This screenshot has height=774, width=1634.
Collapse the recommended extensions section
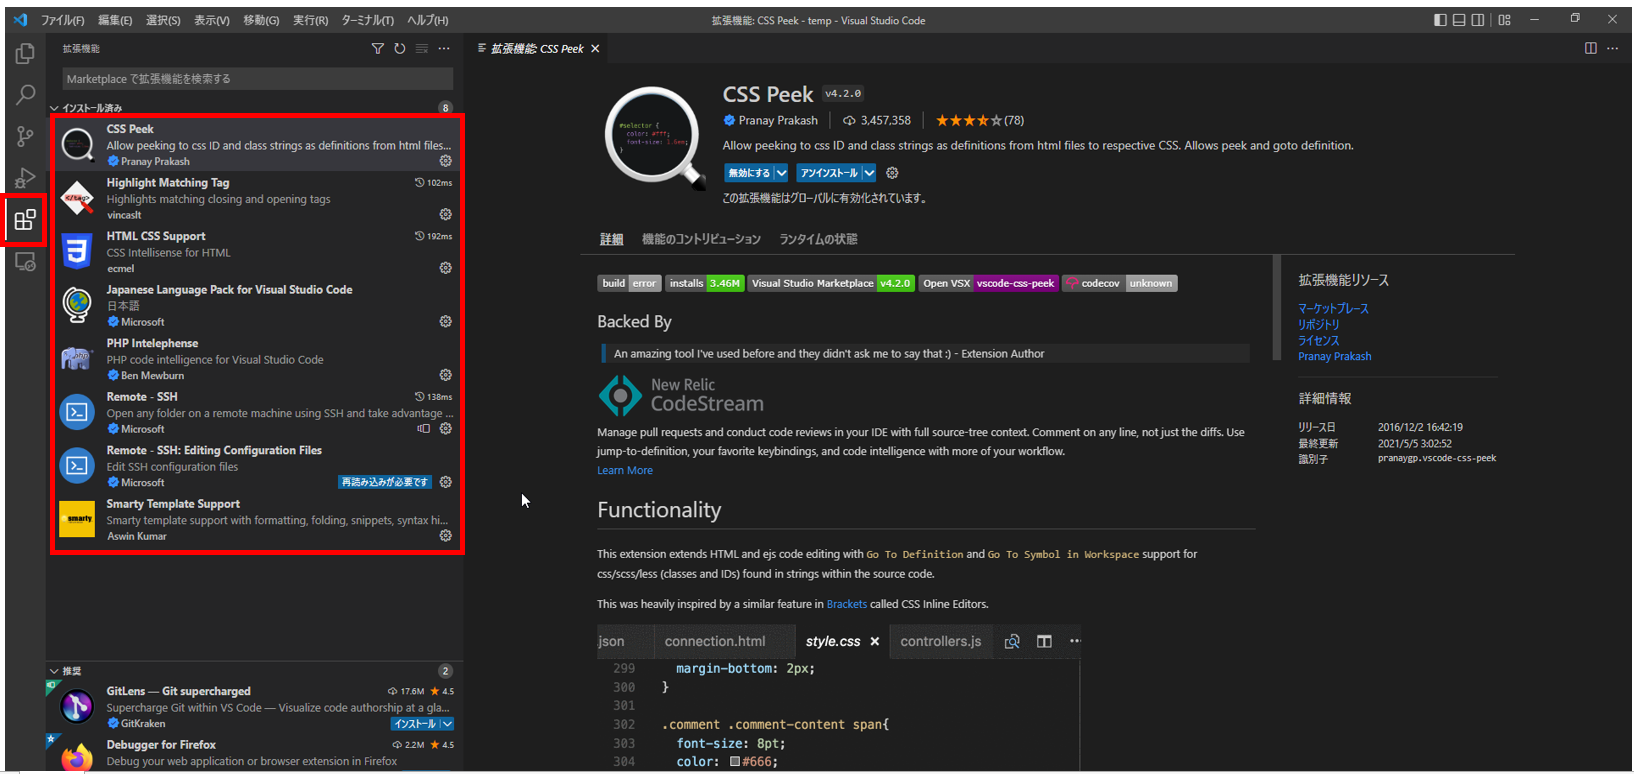pos(54,671)
